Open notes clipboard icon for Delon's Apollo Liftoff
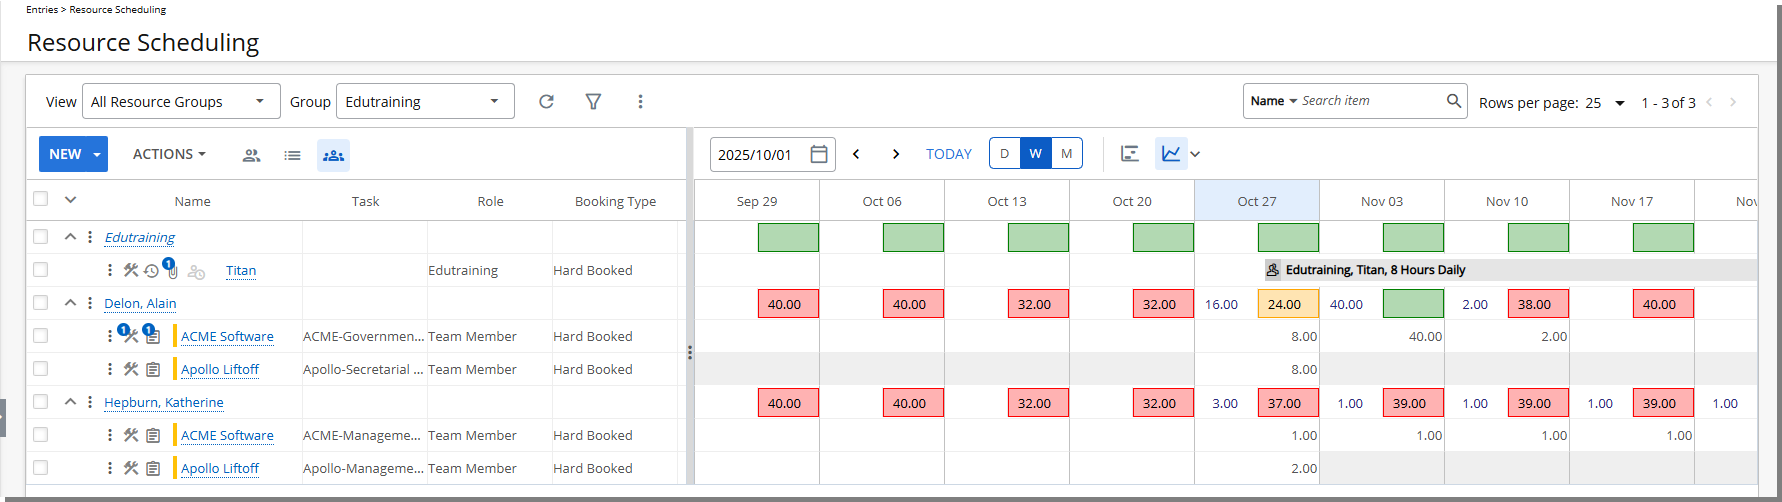 click(x=153, y=370)
